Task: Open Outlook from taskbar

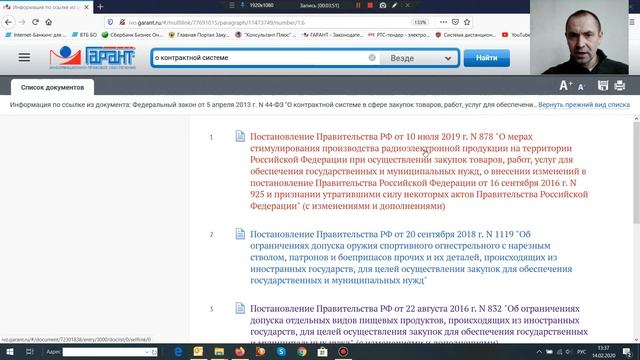Action: (x=198, y=351)
